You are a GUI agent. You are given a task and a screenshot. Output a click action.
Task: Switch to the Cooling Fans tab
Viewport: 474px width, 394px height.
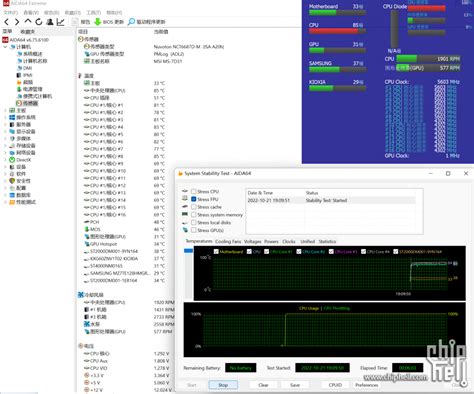click(x=228, y=241)
